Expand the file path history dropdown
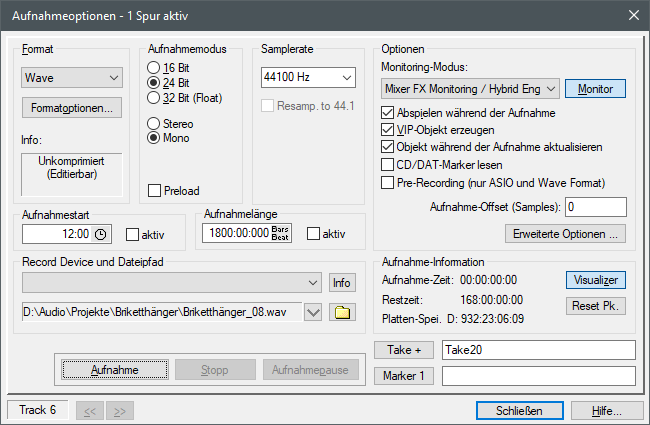Screen dimensions: 650x425 313,312
